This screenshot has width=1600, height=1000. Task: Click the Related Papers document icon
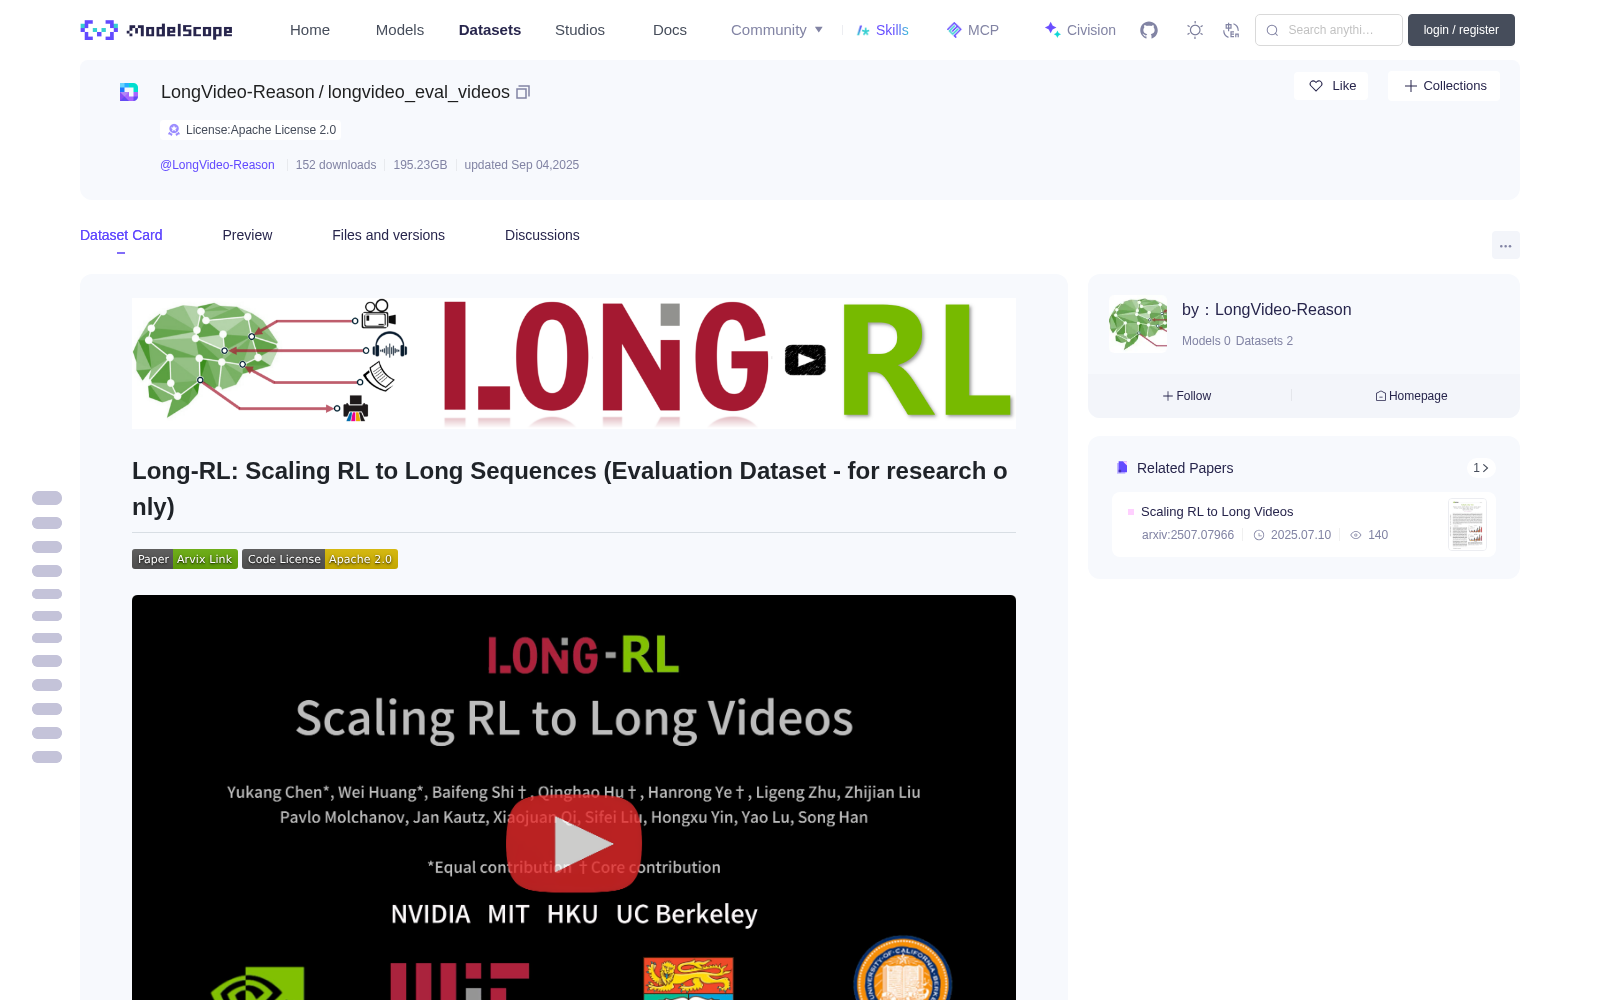coord(1122,468)
